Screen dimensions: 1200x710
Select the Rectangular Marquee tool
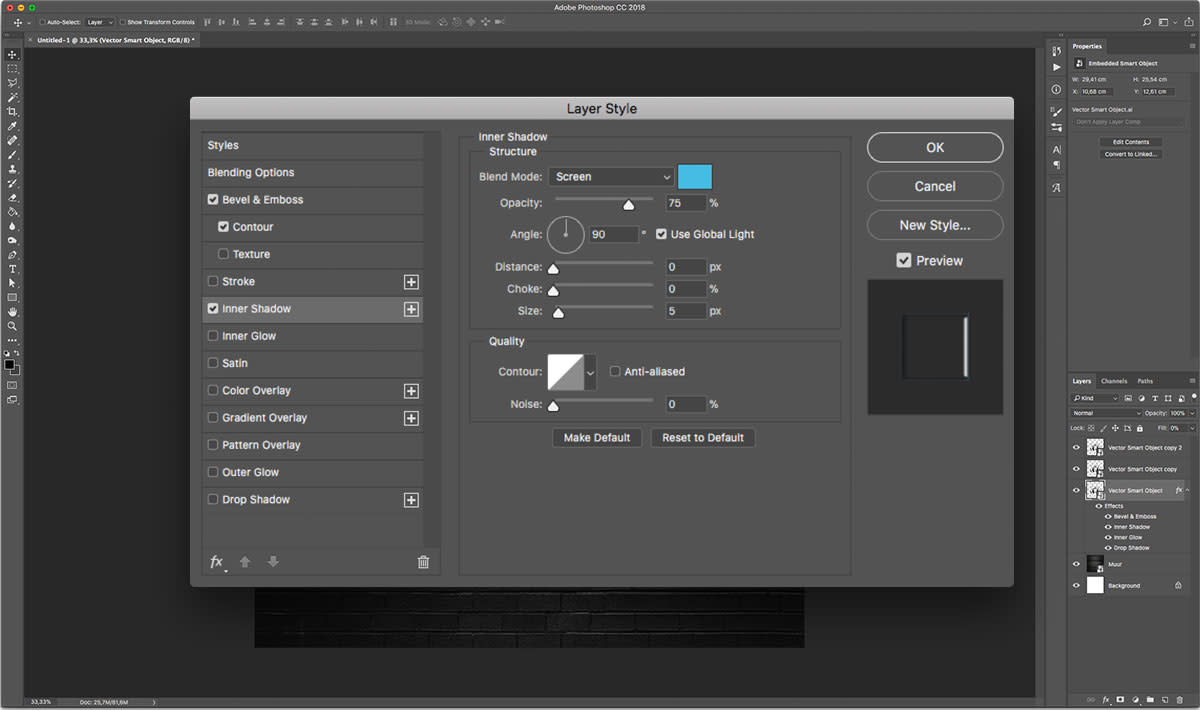click(12, 69)
